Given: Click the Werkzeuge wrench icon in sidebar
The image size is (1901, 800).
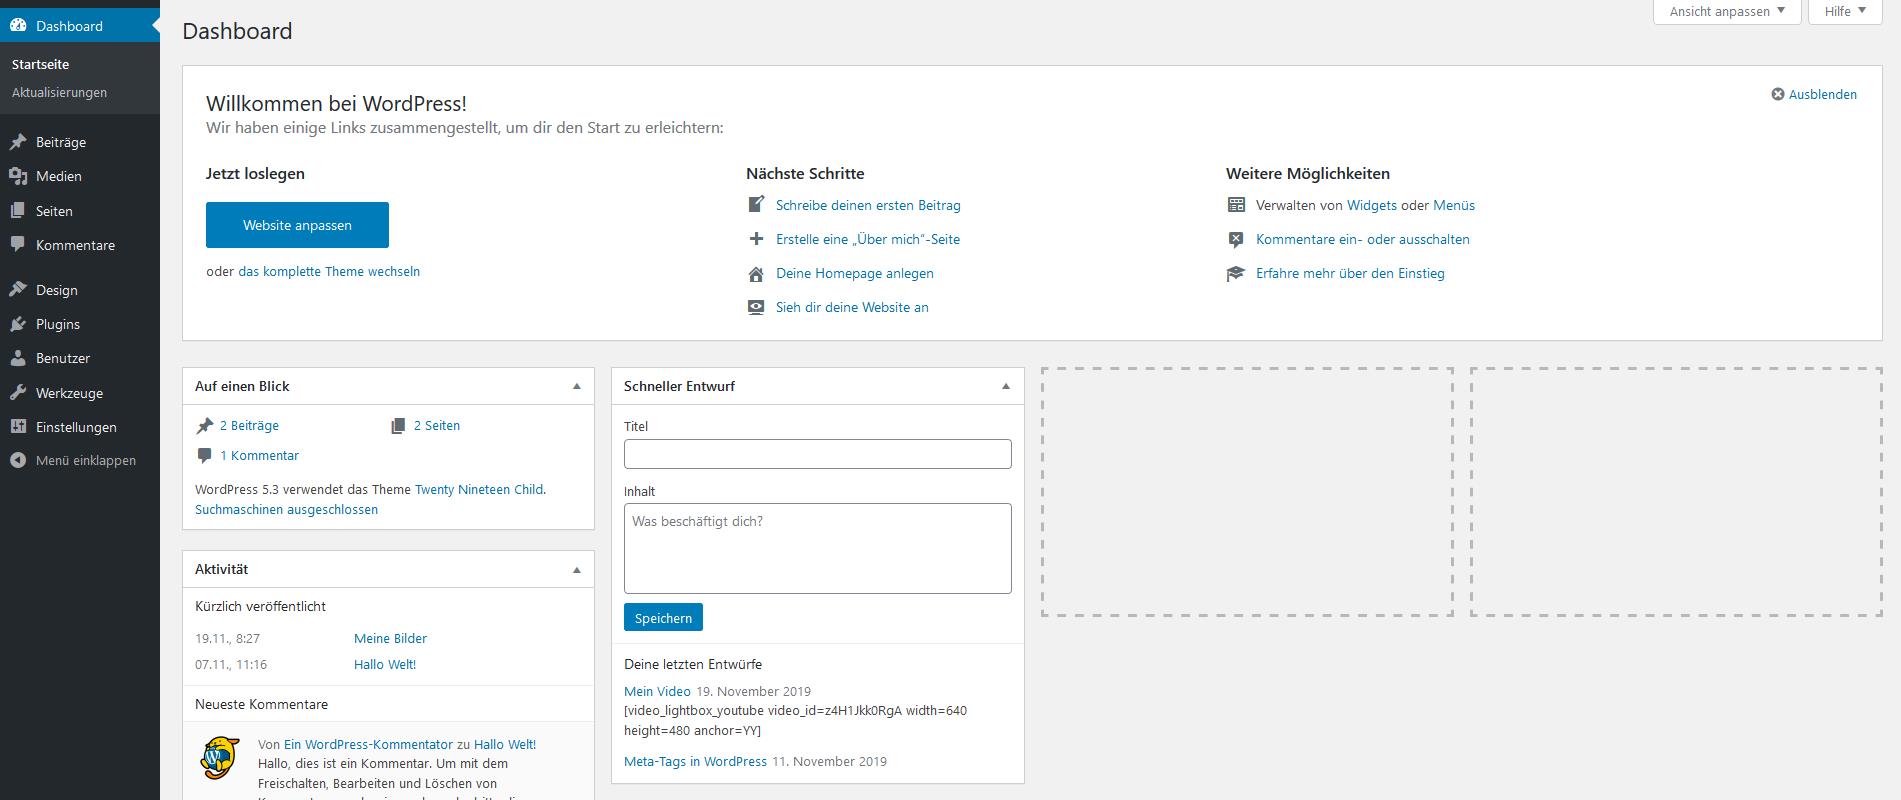Looking at the screenshot, I should tap(18, 393).
